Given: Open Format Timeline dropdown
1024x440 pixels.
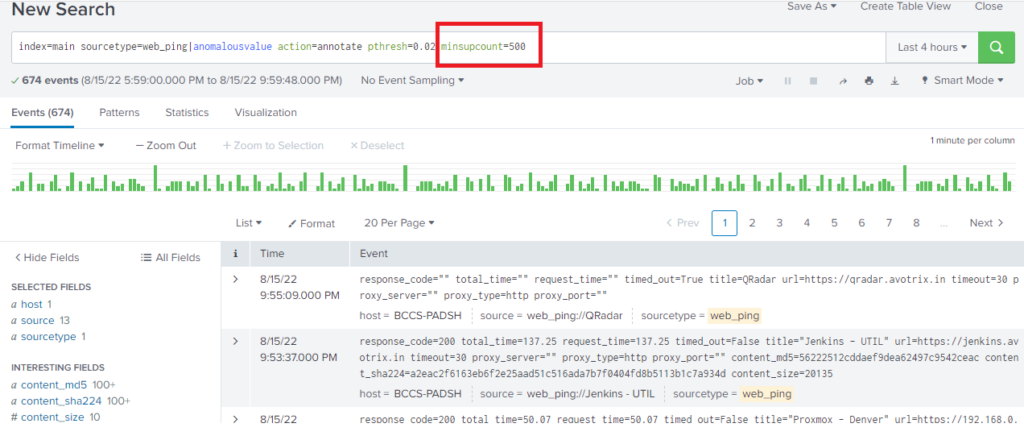Looking at the screenshot, I should pyautogui.click(x=60, y=146).
